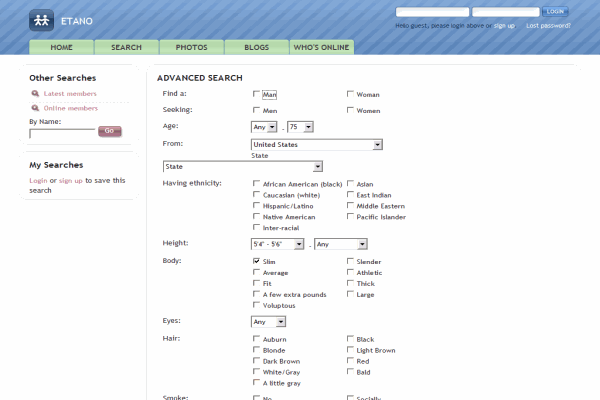Open the Home tab

point(61,47)
